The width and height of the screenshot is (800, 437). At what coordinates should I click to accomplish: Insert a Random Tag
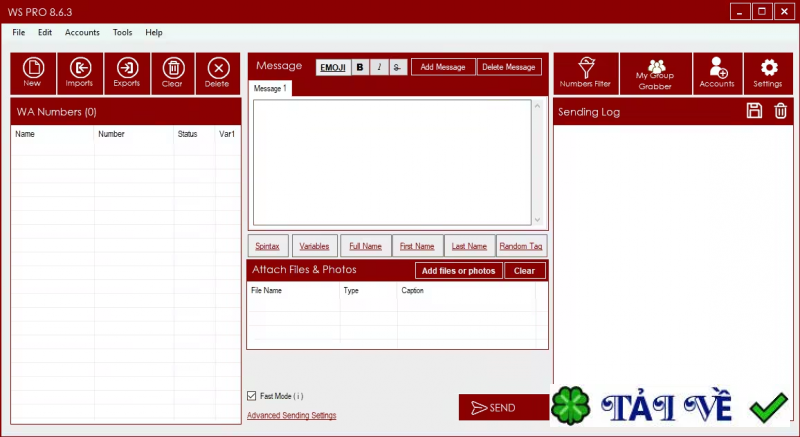[521, 246]
